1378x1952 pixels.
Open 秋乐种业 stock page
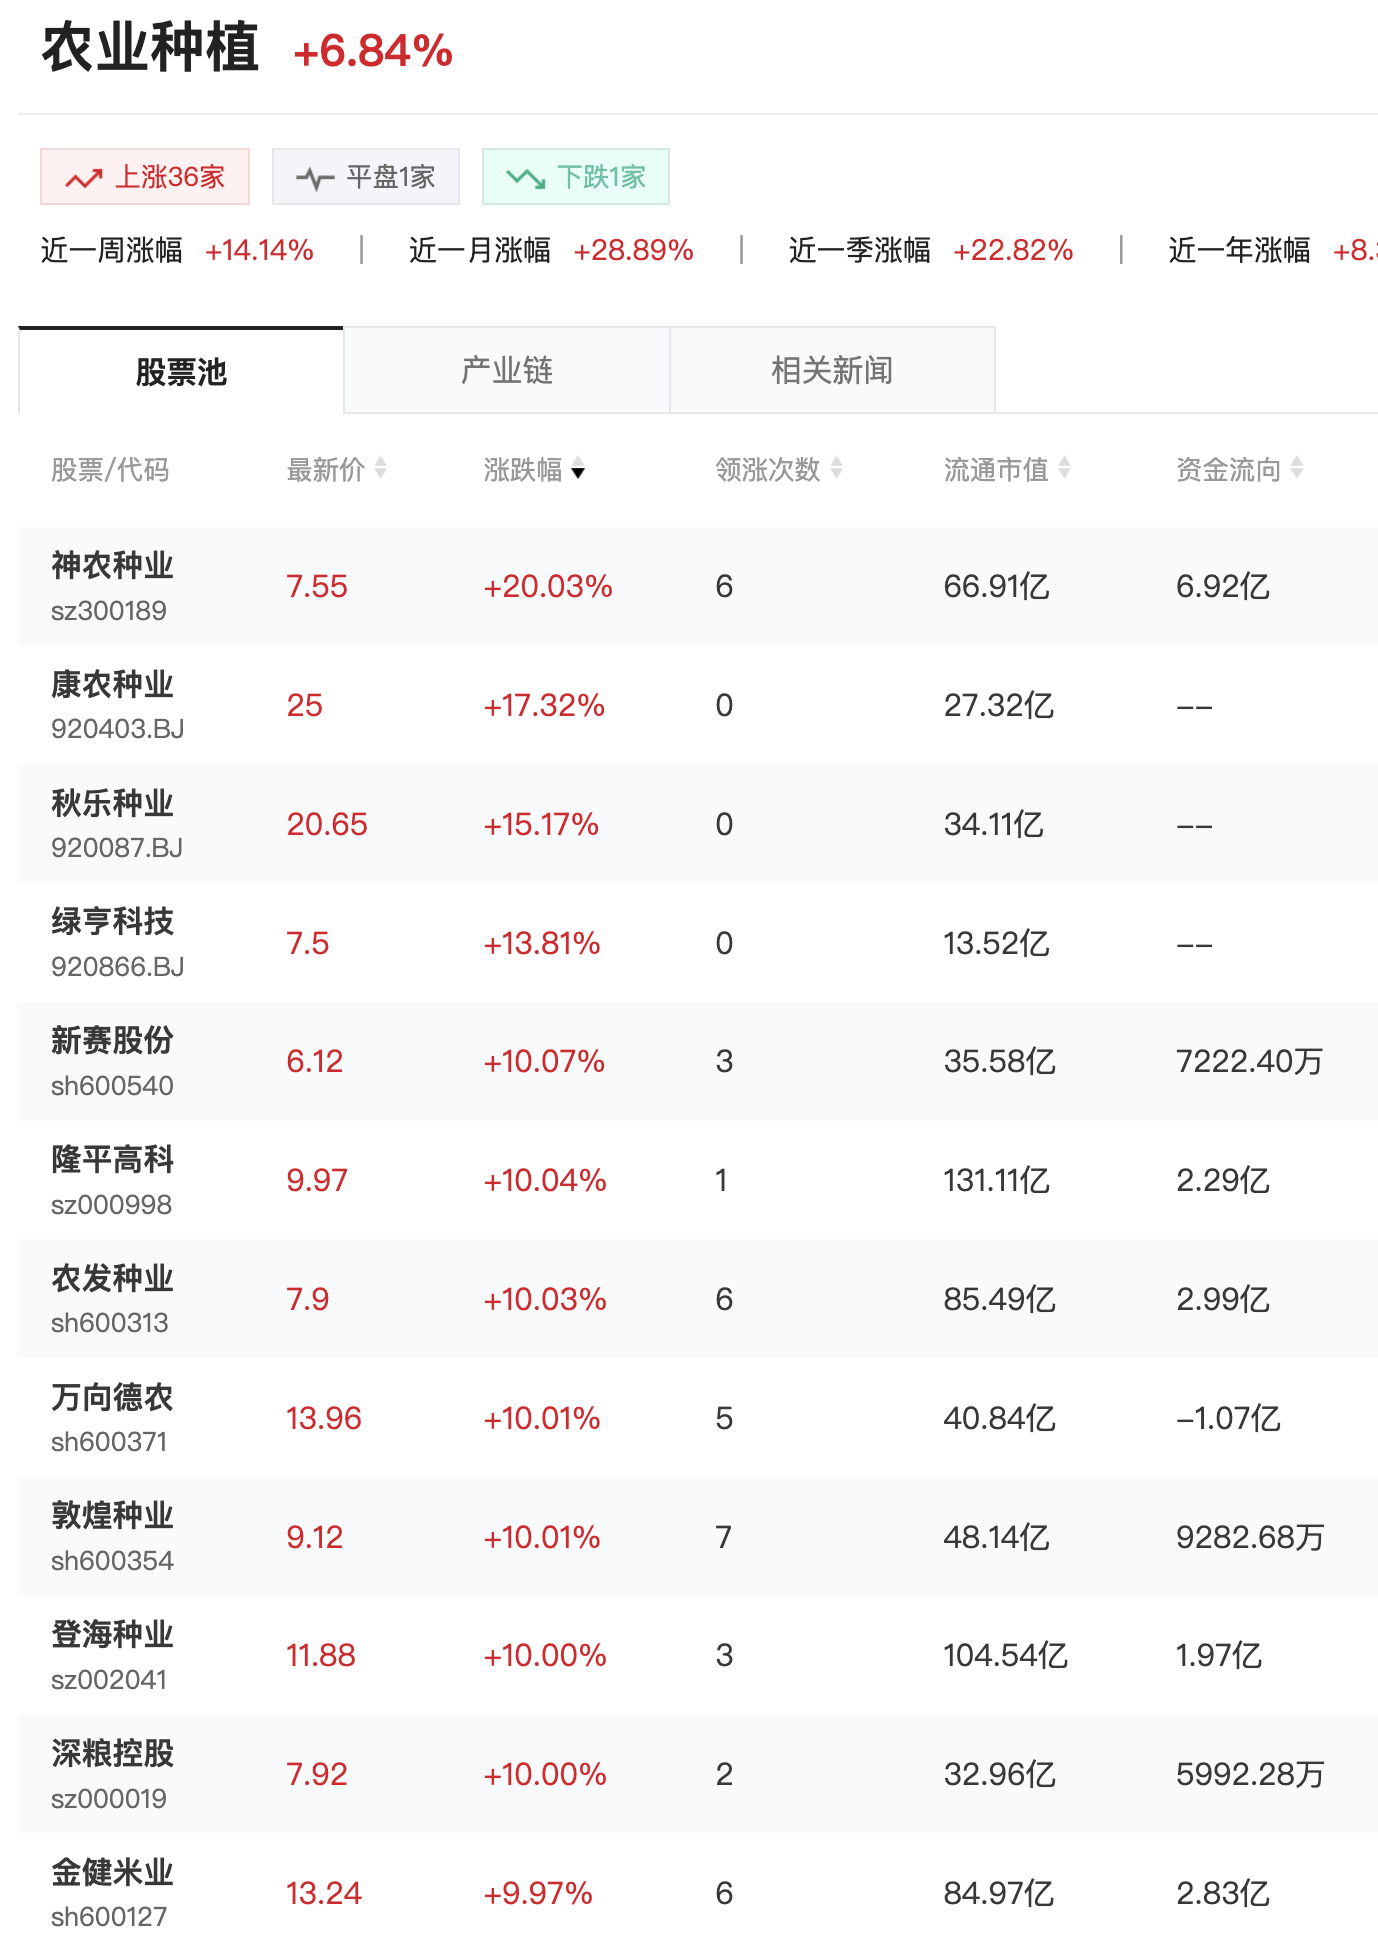pos(112,804)
